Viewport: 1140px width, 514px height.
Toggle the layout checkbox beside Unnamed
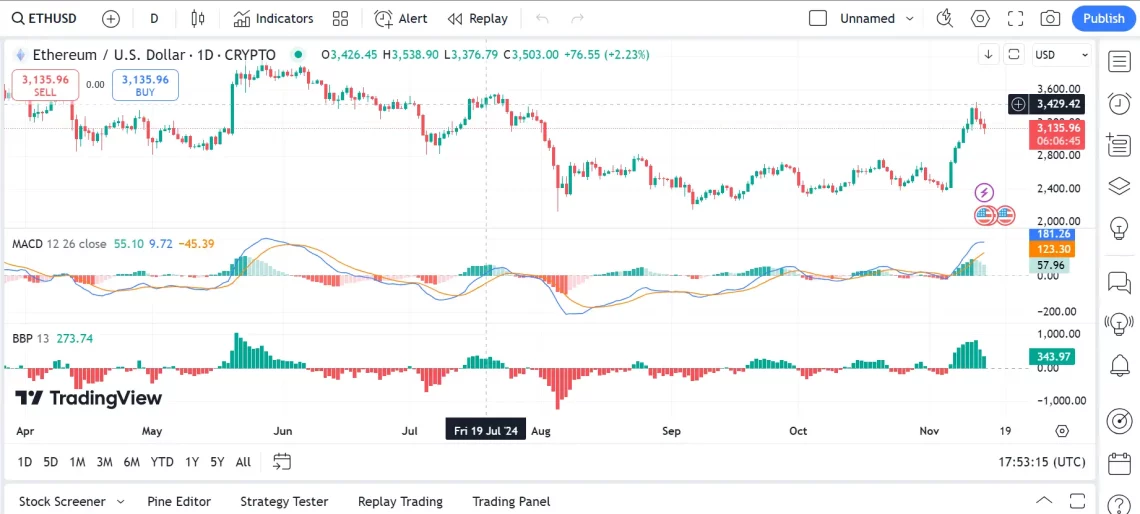(x=818, y=18)
